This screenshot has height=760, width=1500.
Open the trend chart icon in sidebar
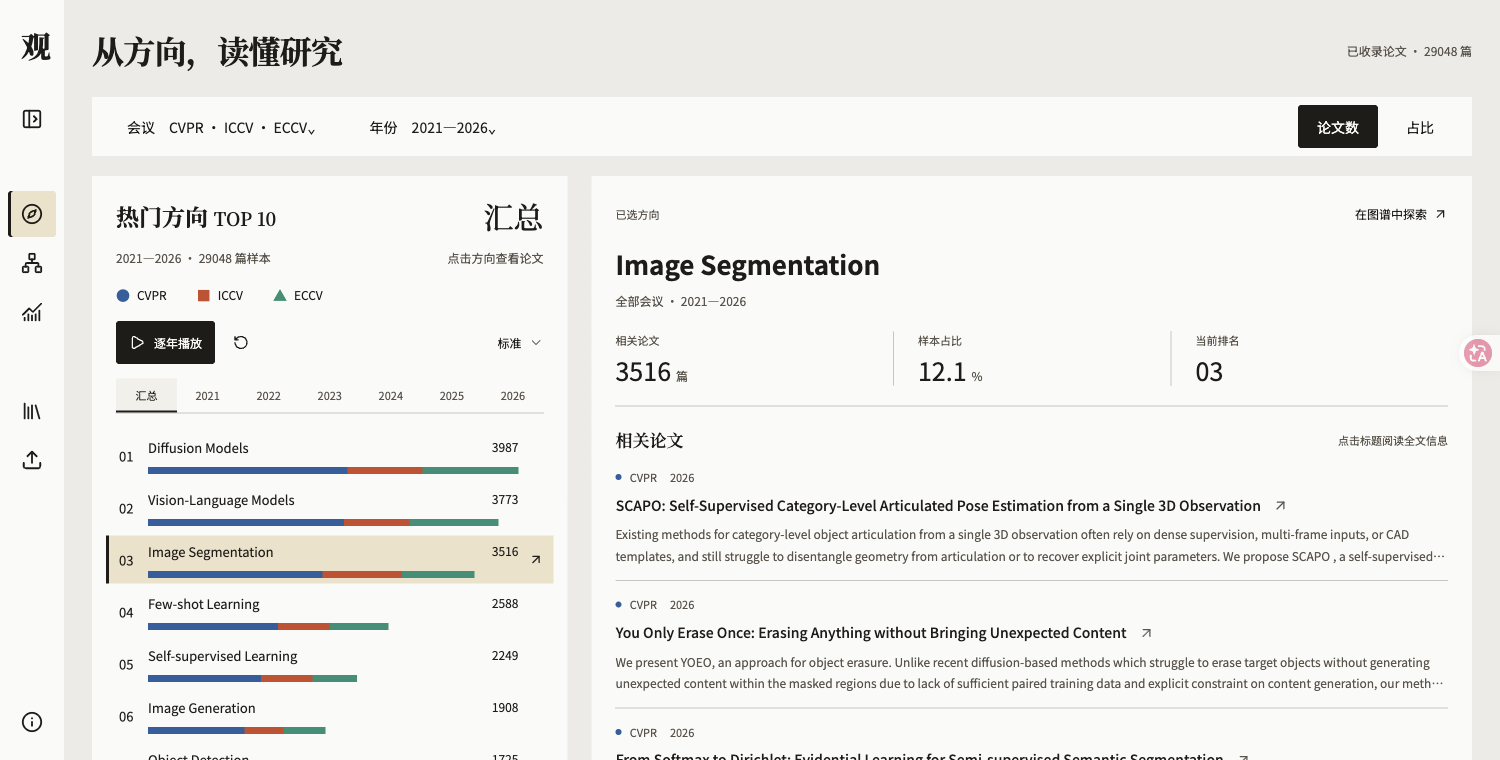point(32,313)
